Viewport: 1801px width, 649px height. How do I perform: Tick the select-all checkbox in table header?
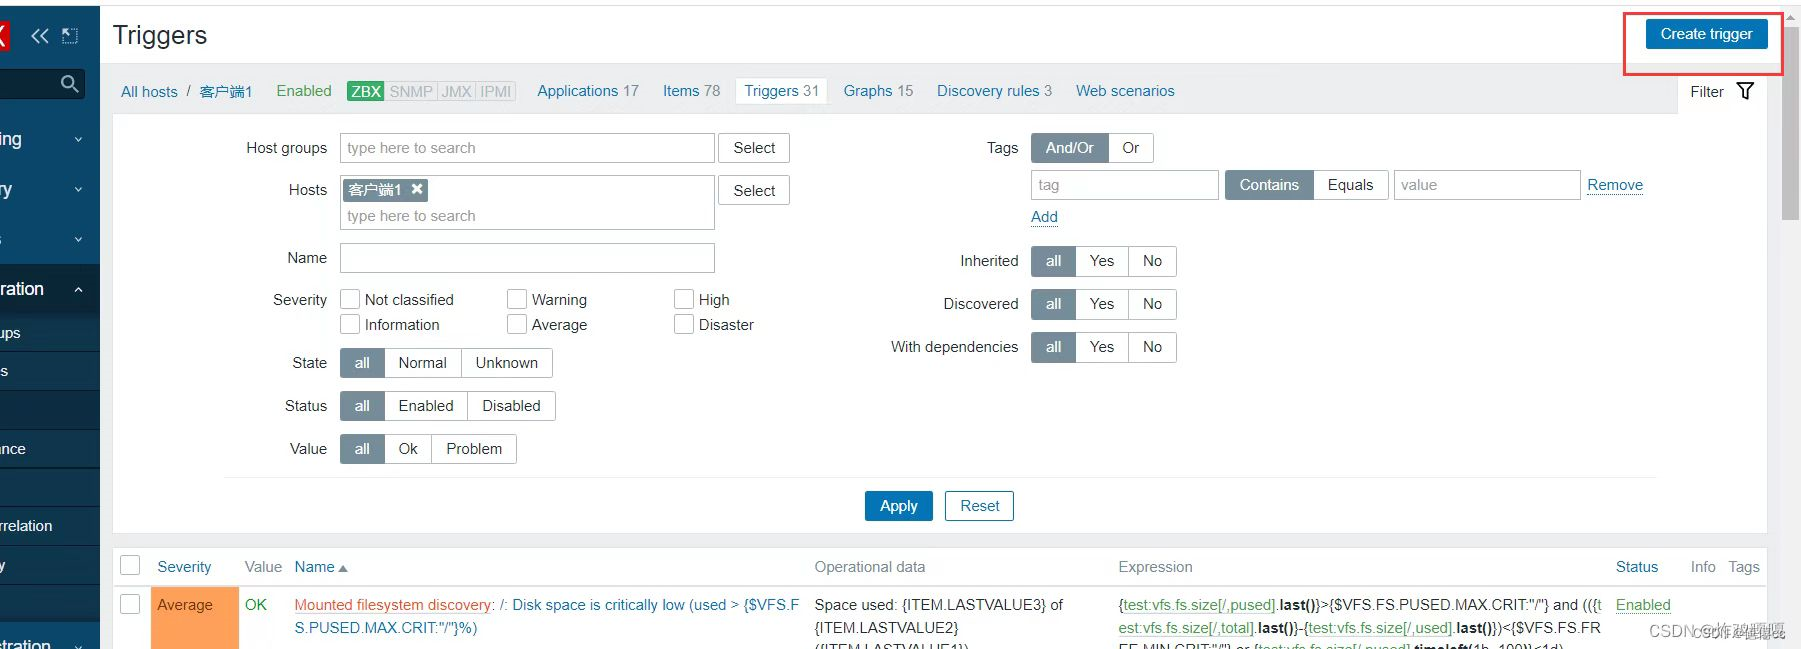pyautogui.click(x=130, y=566)
